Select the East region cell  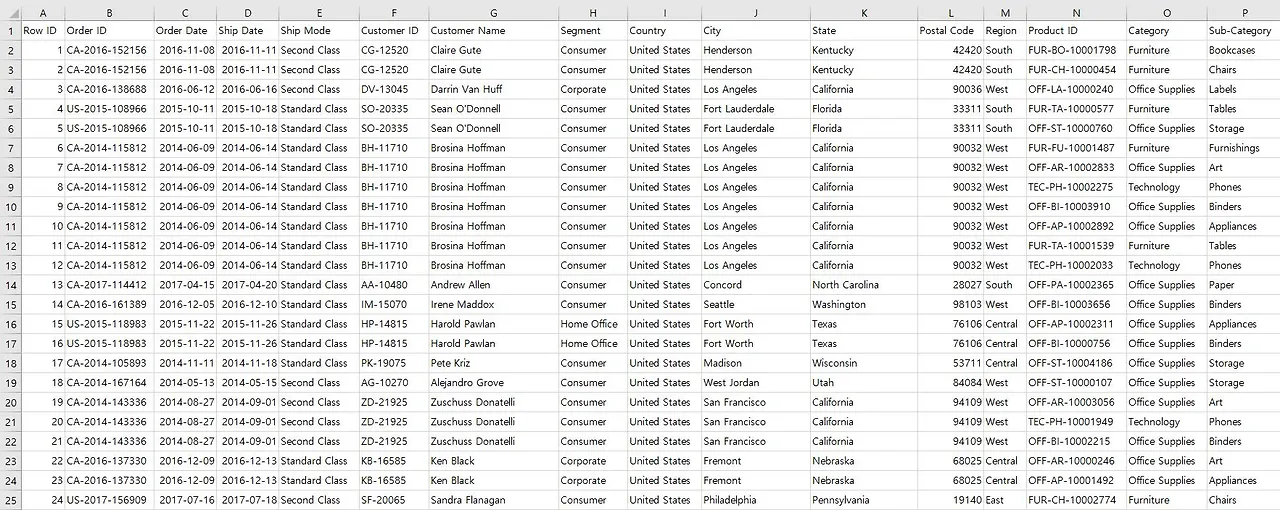(1004, 500)
